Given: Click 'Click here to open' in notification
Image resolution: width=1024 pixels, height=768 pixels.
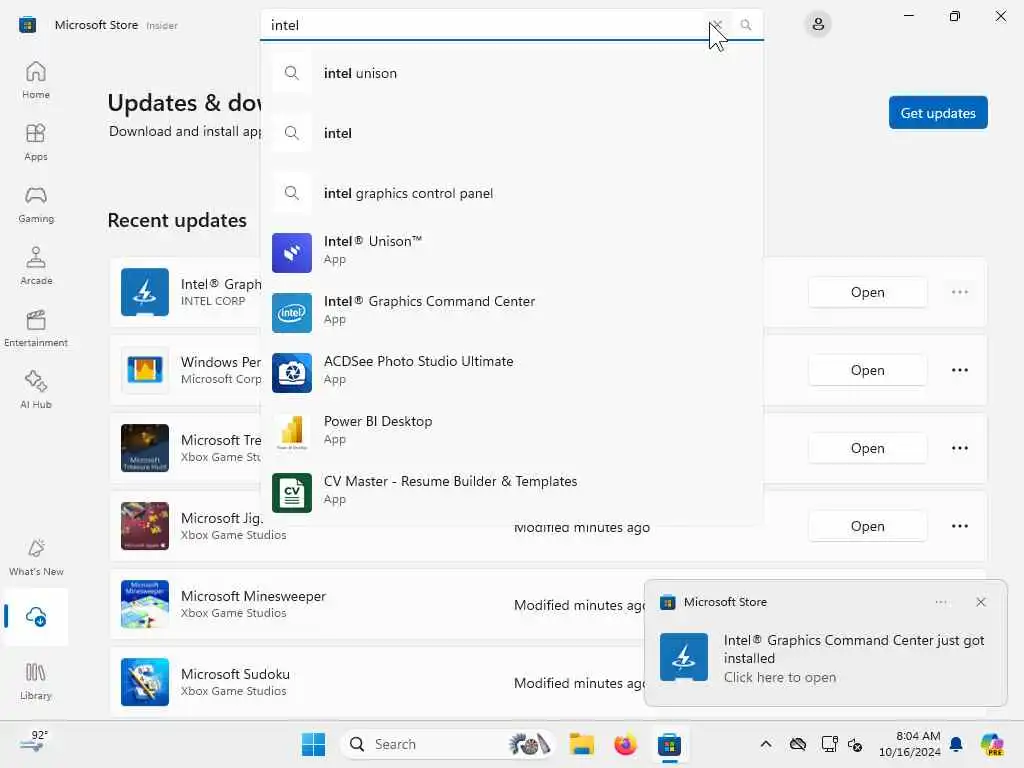Looking at the screenshot, I should pyautogui.click(x=779, y=677).
